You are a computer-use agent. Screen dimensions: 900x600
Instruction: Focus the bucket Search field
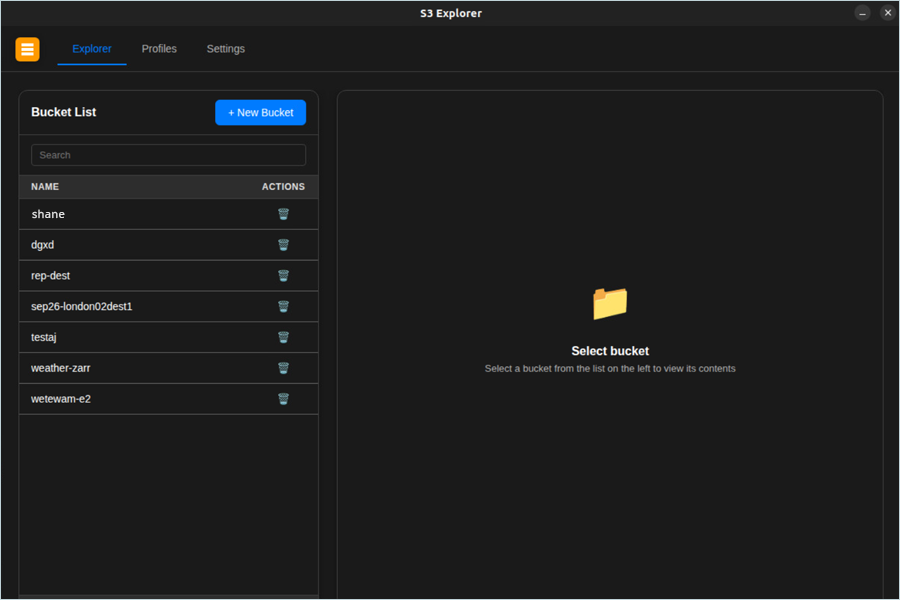point(168,155)
